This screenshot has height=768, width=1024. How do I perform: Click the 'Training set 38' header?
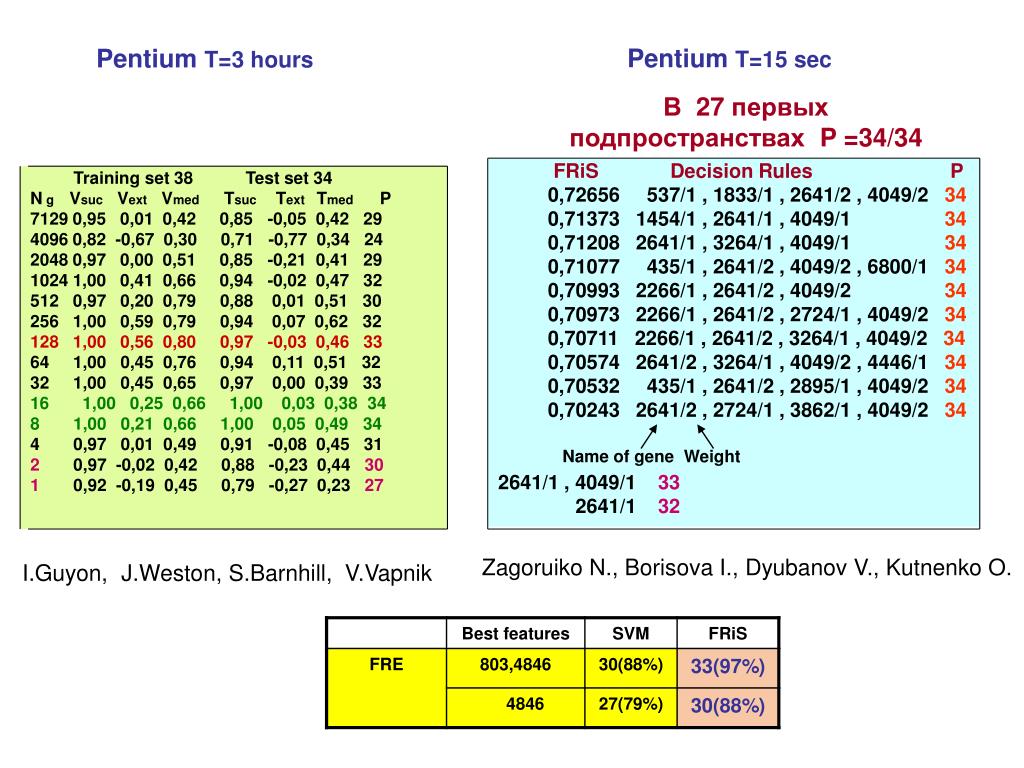(133, 178)
